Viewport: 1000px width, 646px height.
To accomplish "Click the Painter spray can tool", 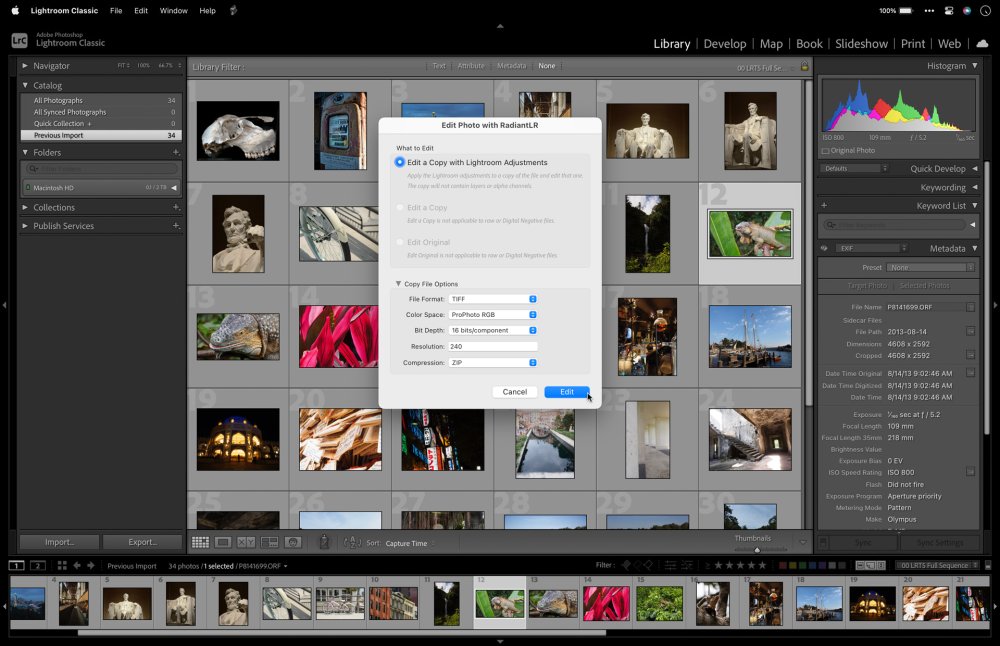I will coord(324,542).
